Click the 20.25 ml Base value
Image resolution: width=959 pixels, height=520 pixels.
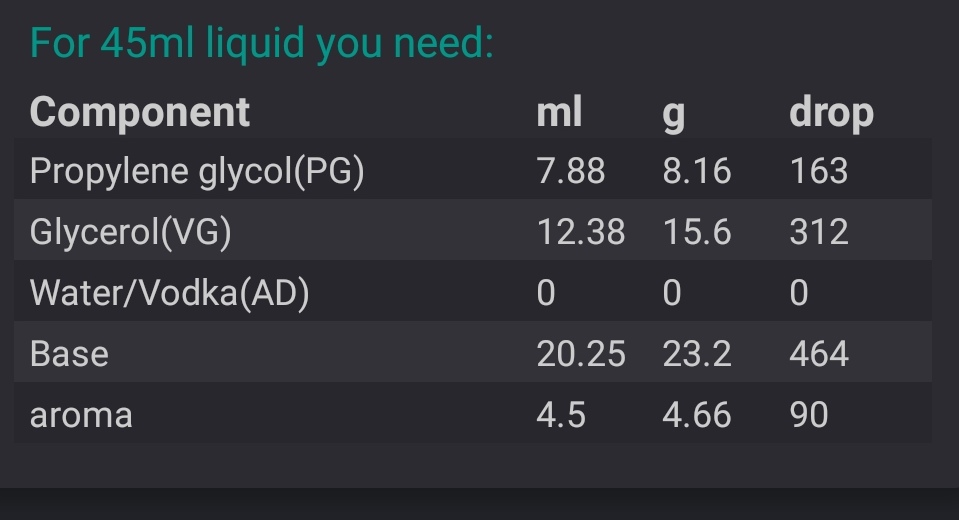click(x=580, y=354)
